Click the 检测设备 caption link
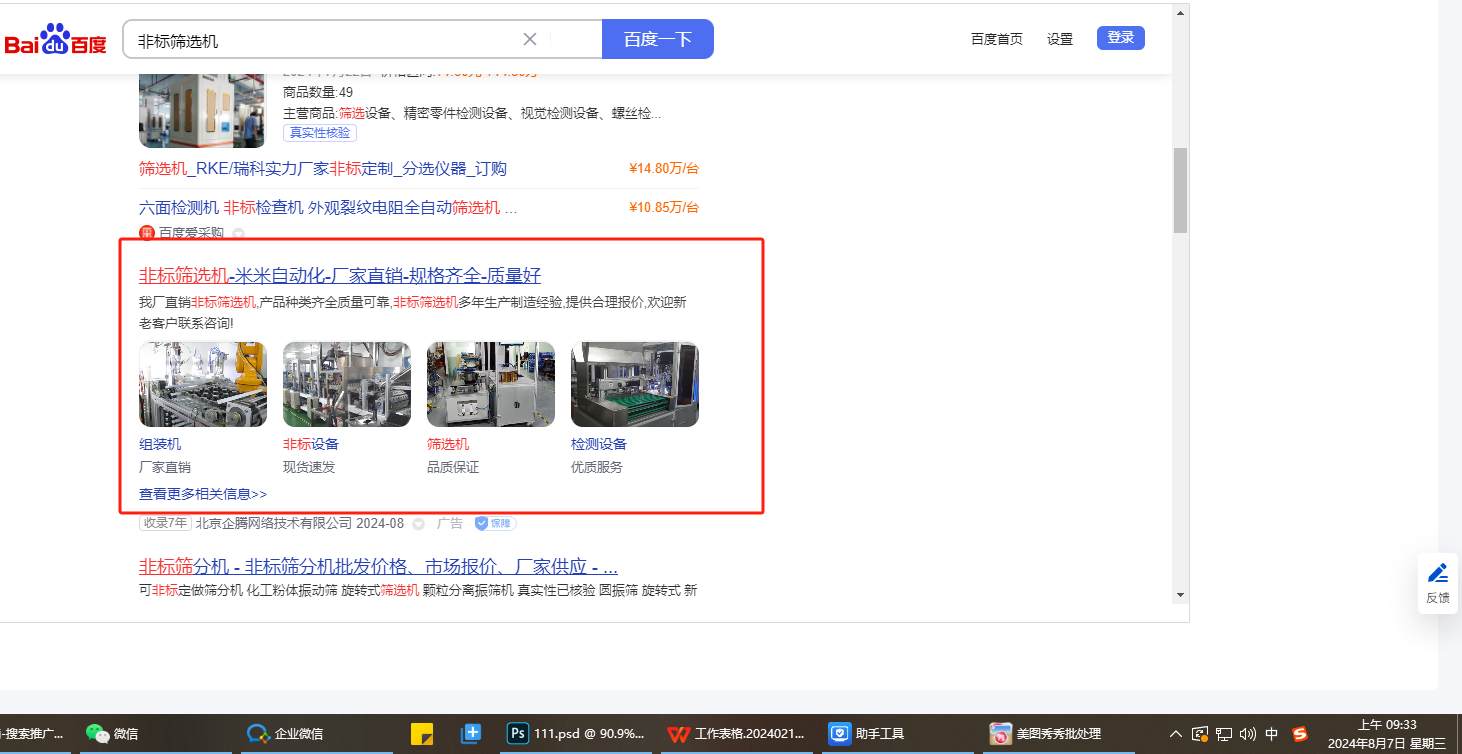The width and height of the screenshot is (1462, 754). pos(599,444)
